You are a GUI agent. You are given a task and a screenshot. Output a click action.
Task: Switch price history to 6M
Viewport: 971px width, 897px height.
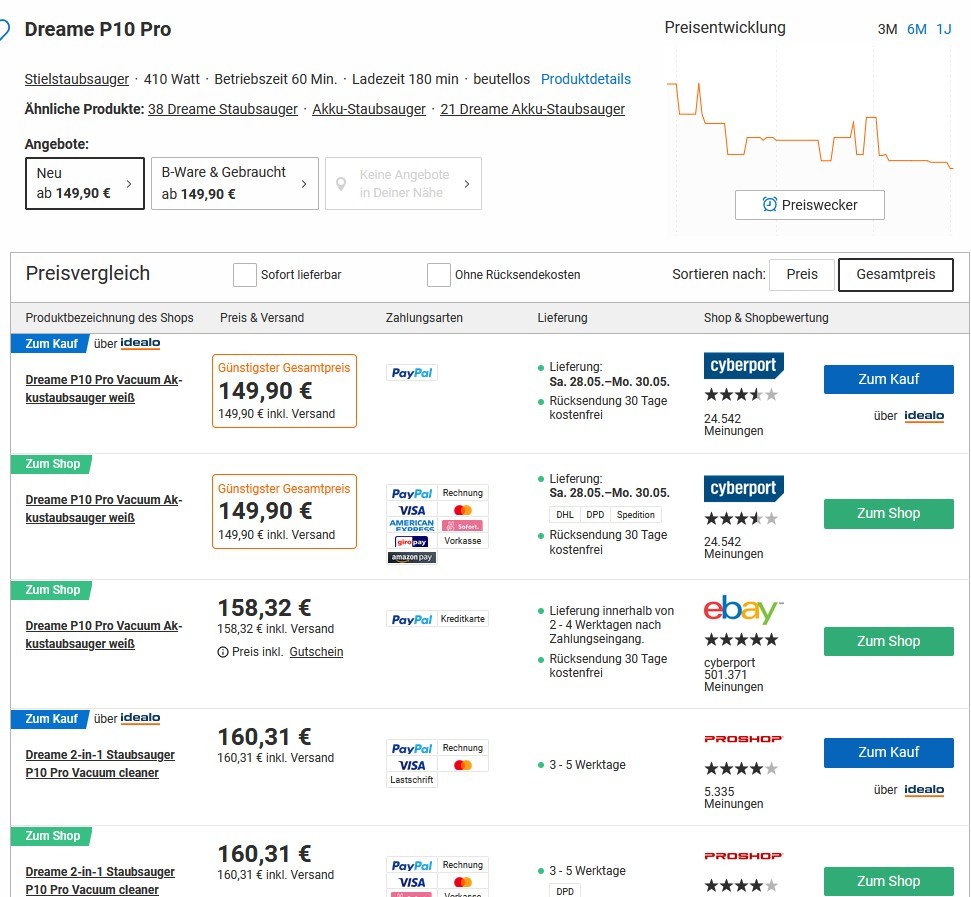(917, 29)
